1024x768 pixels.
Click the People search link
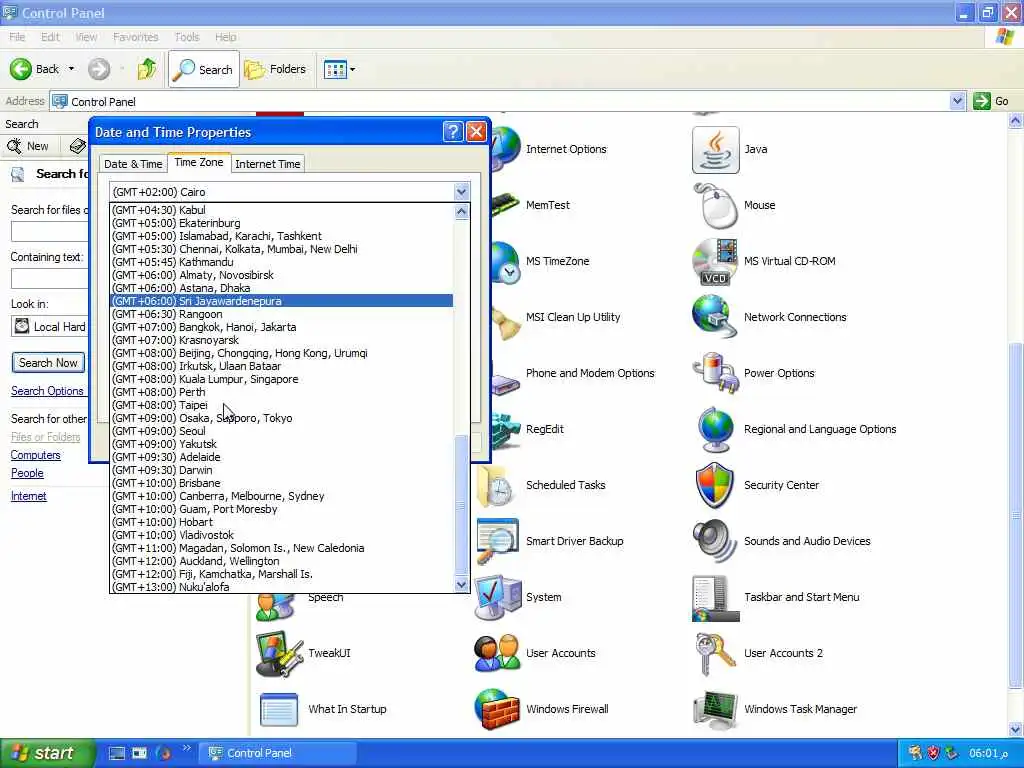(x=27, y=473)
